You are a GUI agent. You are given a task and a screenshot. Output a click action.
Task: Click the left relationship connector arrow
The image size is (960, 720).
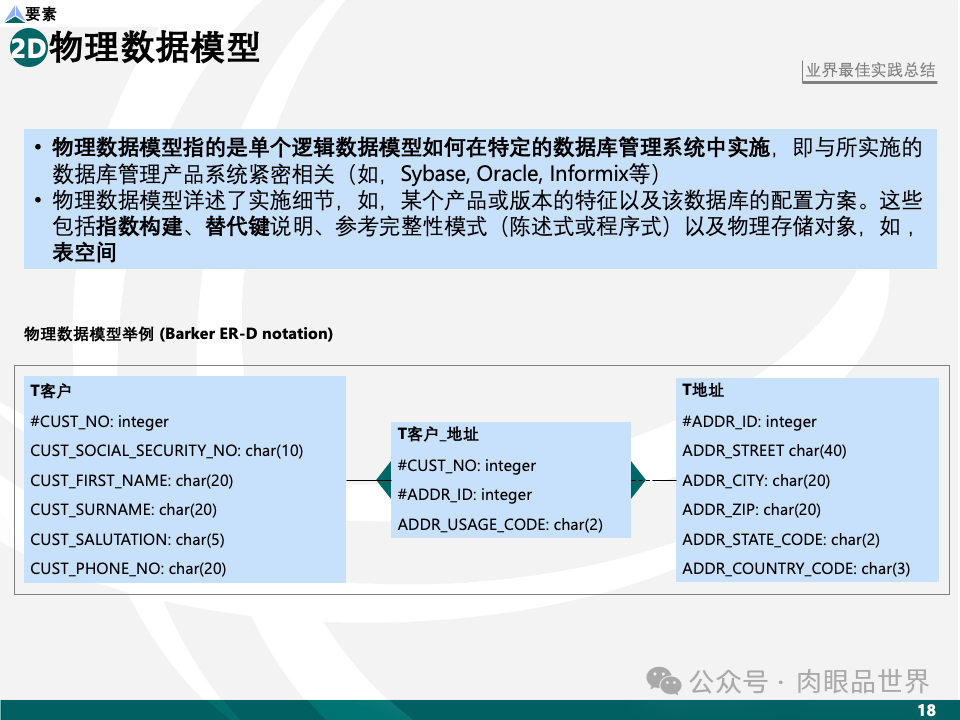point(384,480)
